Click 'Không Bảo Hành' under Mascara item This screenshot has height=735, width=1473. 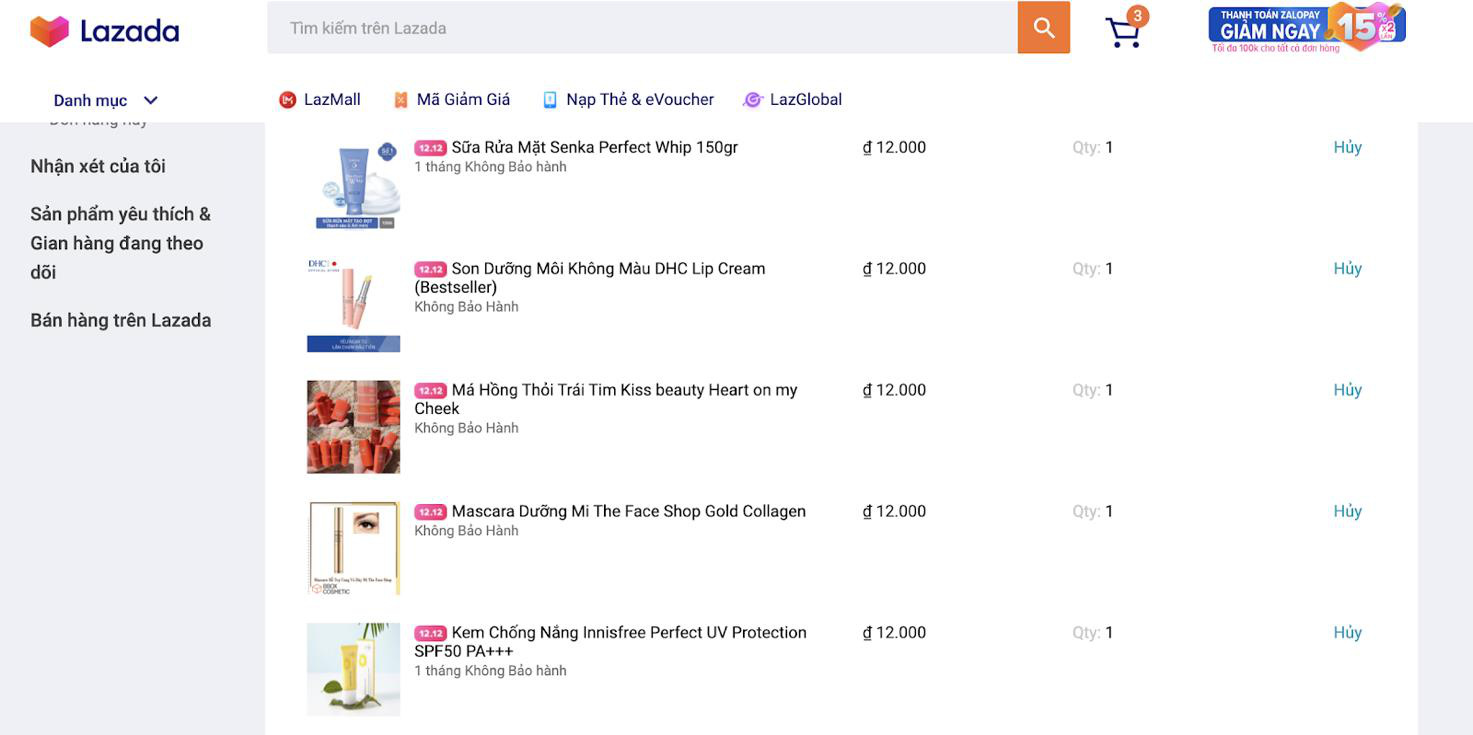(x=467, y=531)
